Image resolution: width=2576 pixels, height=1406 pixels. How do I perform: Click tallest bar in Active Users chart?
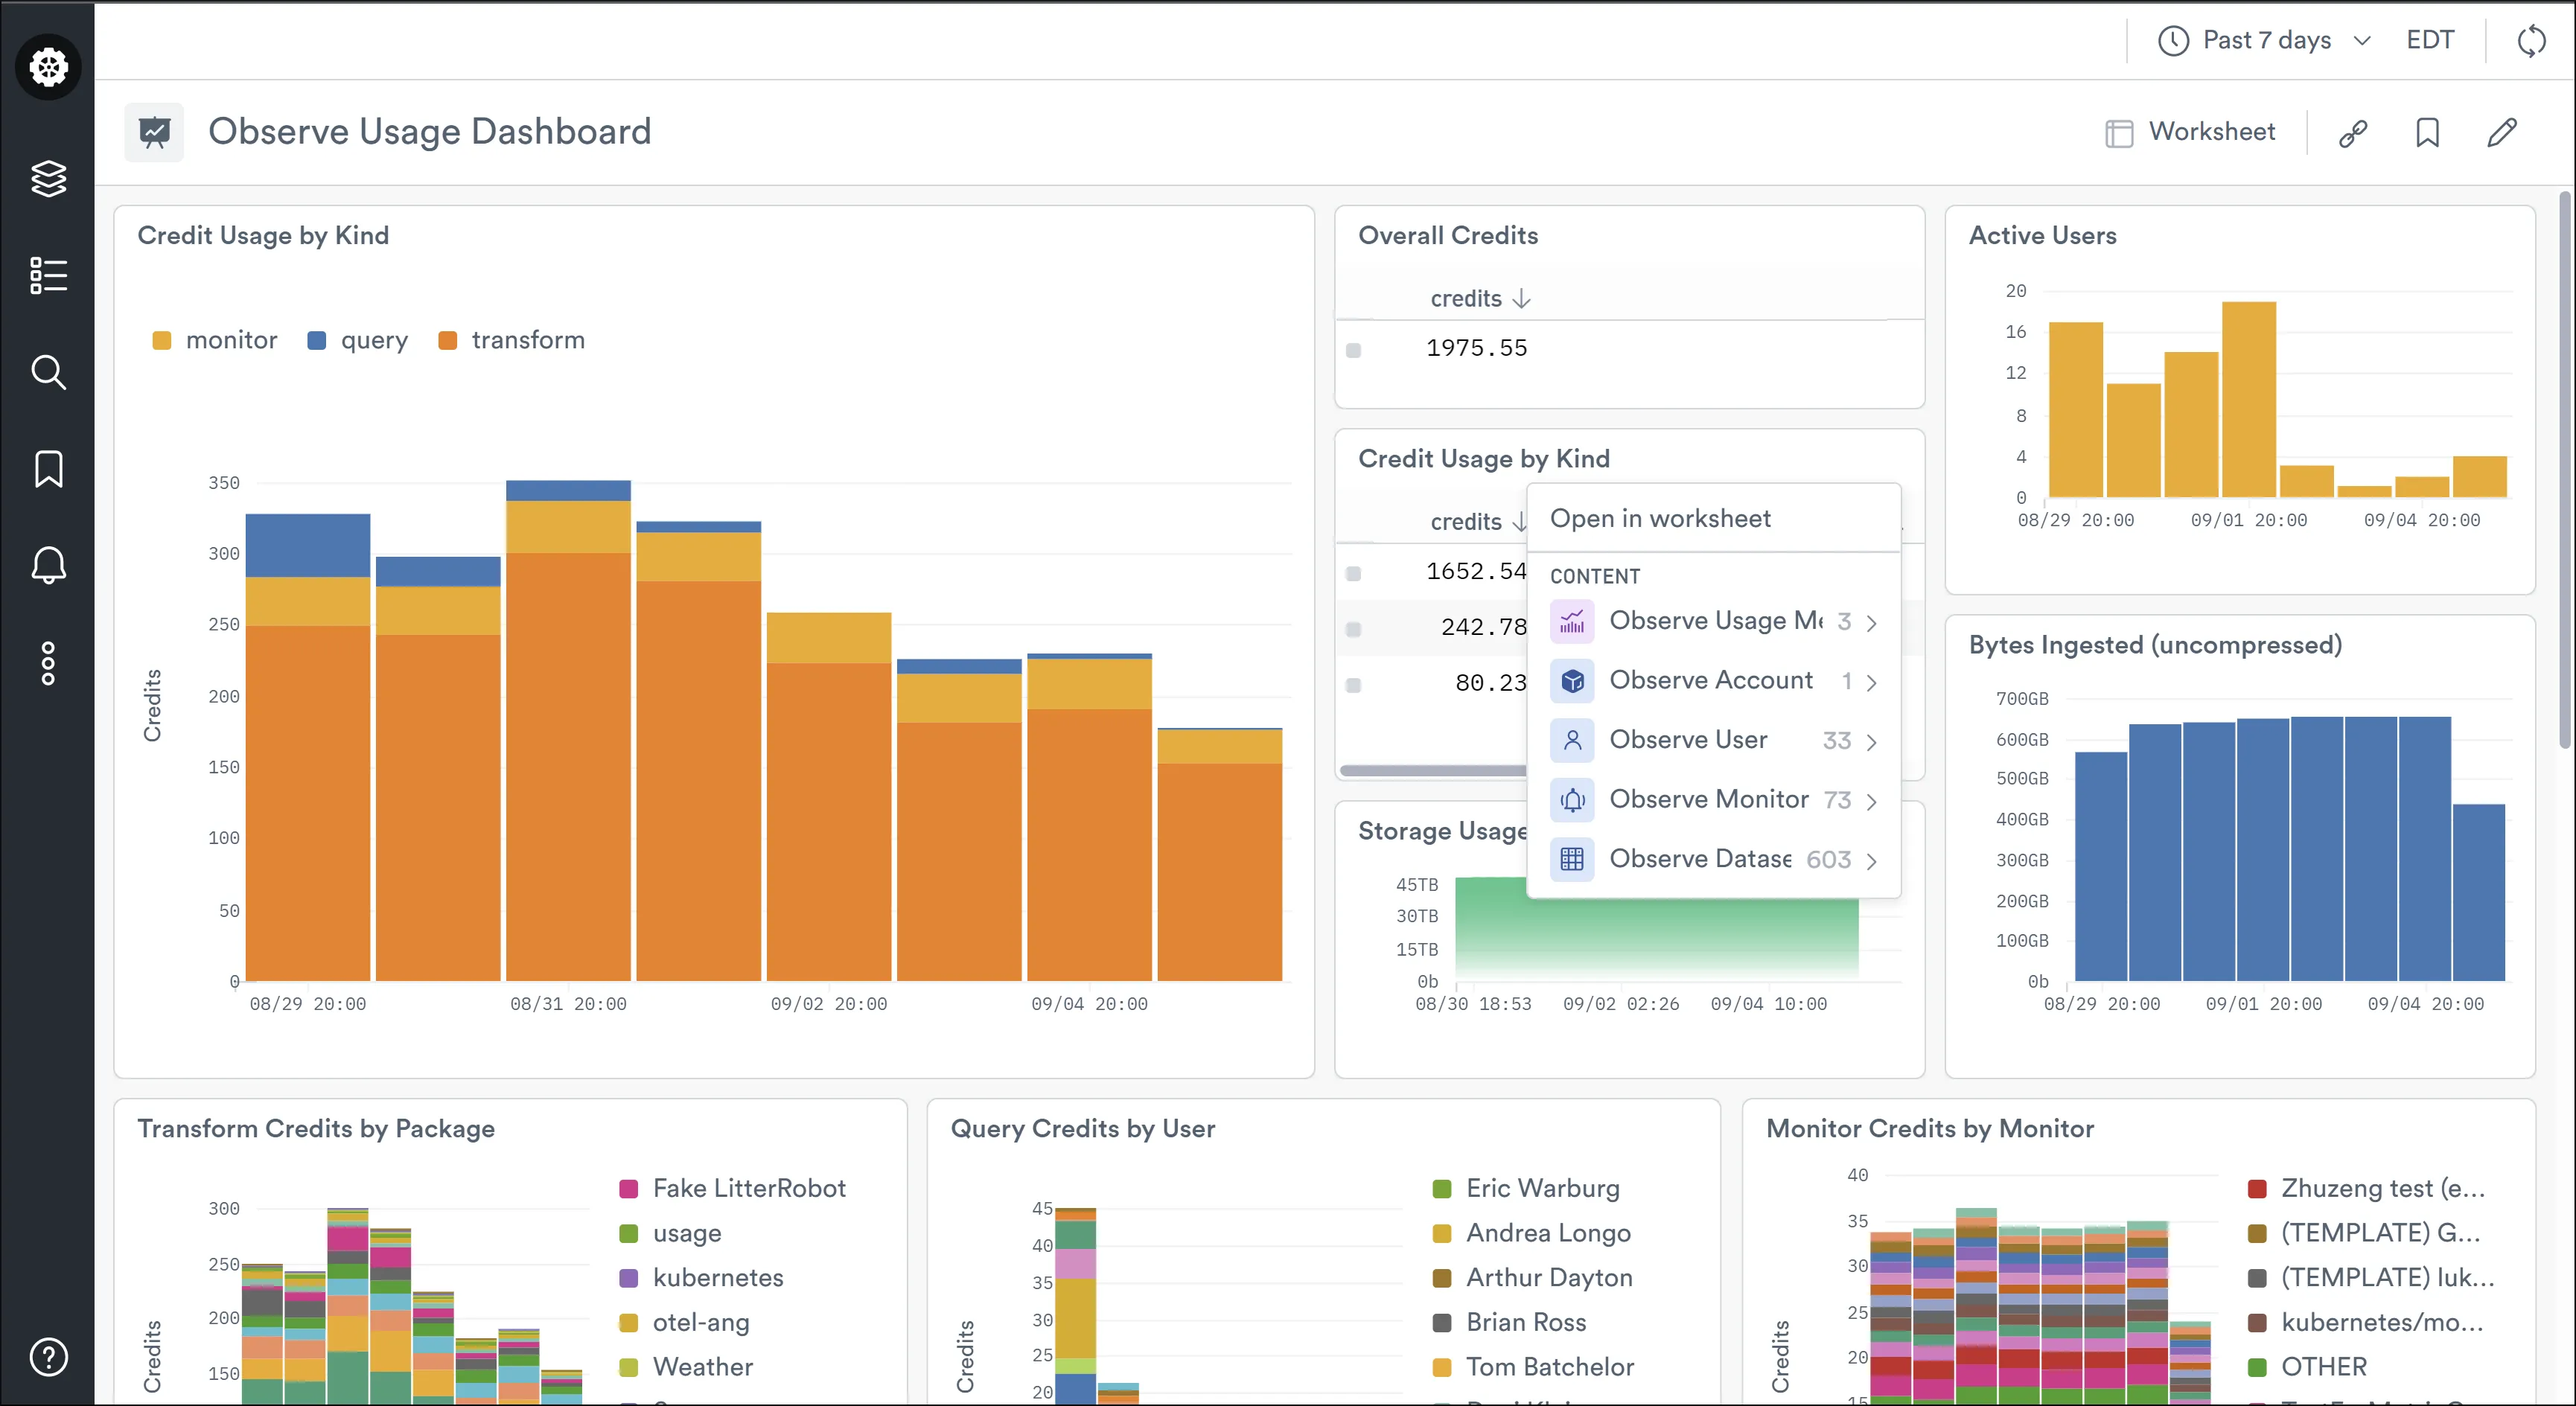(2249, 399)
